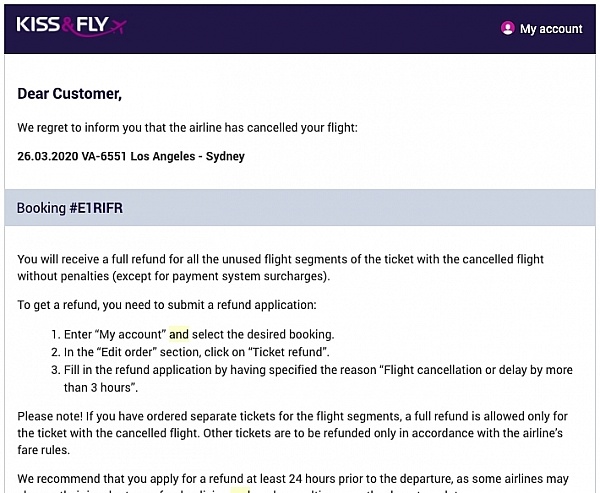The width and height of the screenshot is (600, 493).
Task: Click the Booking #E1RIFR section bar
Action: pos(300,207)
